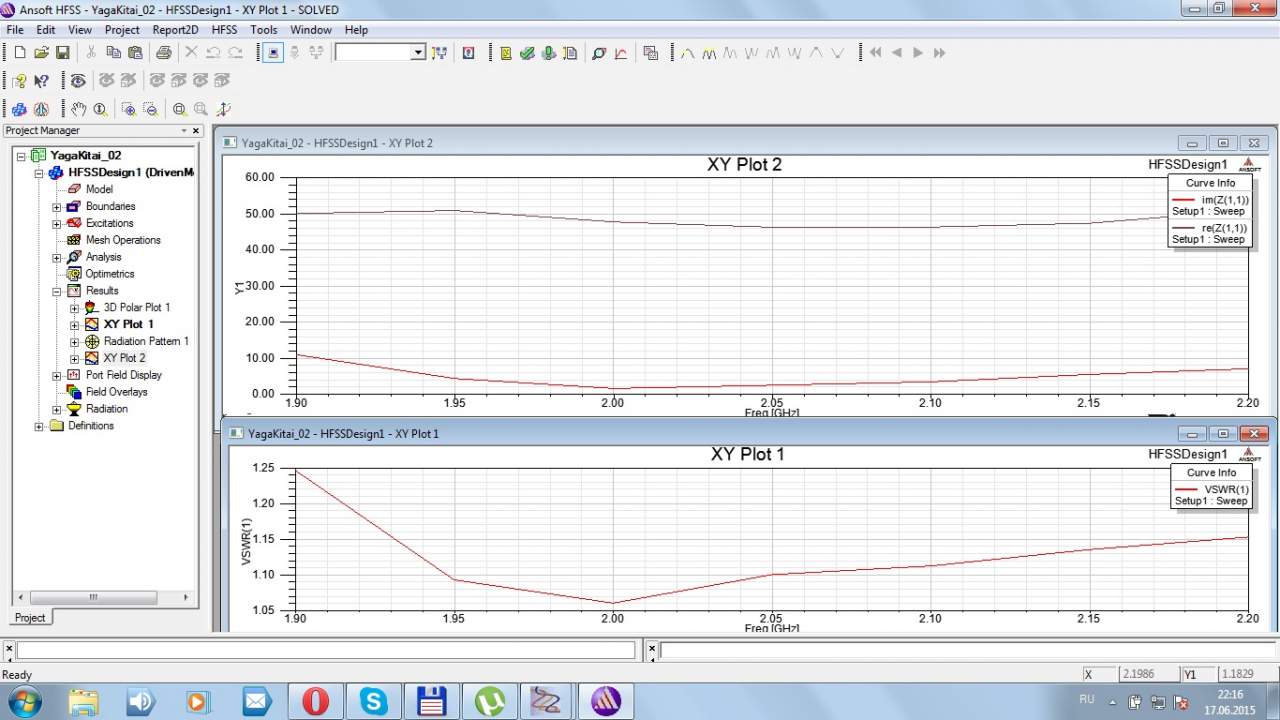Open the Report2D menu
Viewport: 1280px width, 720px height.
(175, 30)
